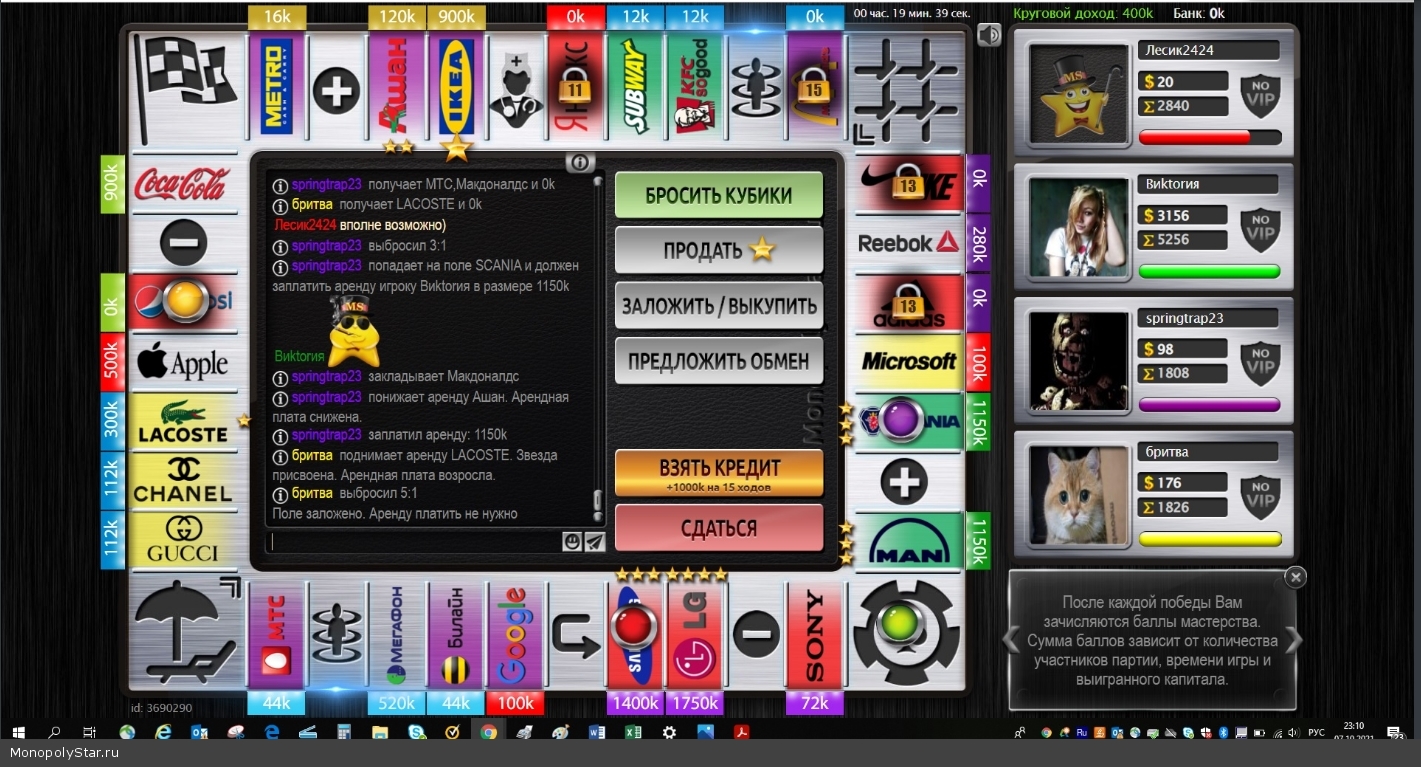Click the SUBWAY board cell
Viewport: 1421px width, 767px height.
click(635, 87)
